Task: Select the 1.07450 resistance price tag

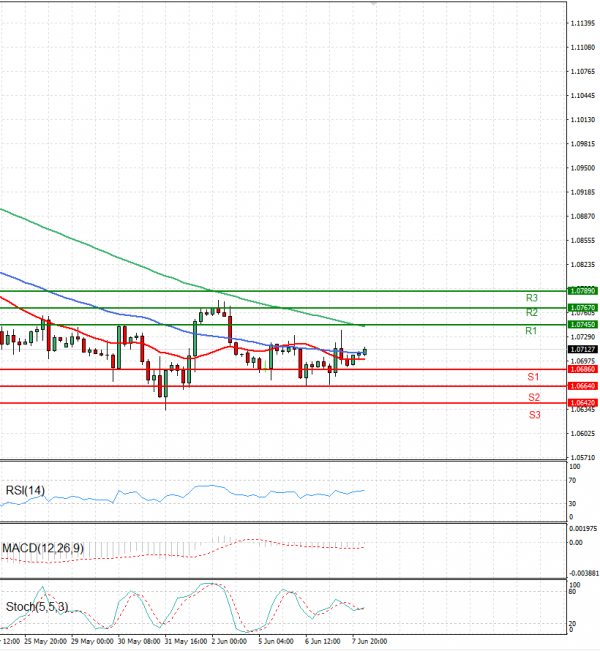Action: pos(583,324)
